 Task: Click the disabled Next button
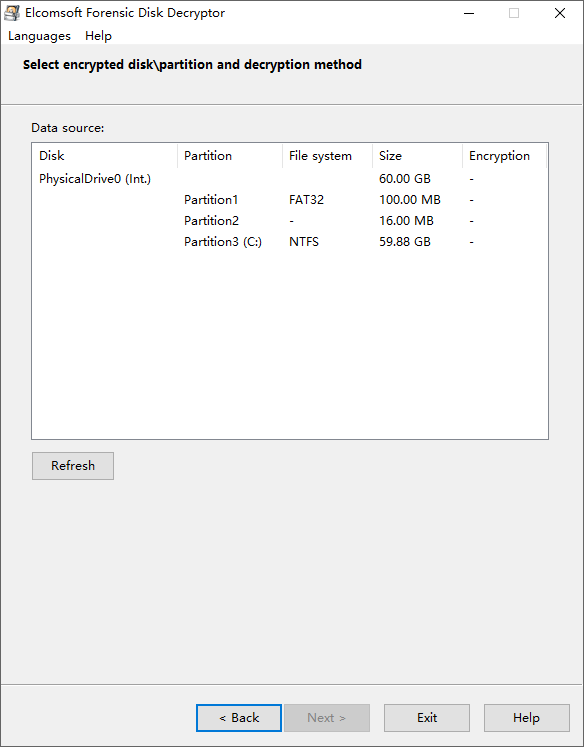327,717
